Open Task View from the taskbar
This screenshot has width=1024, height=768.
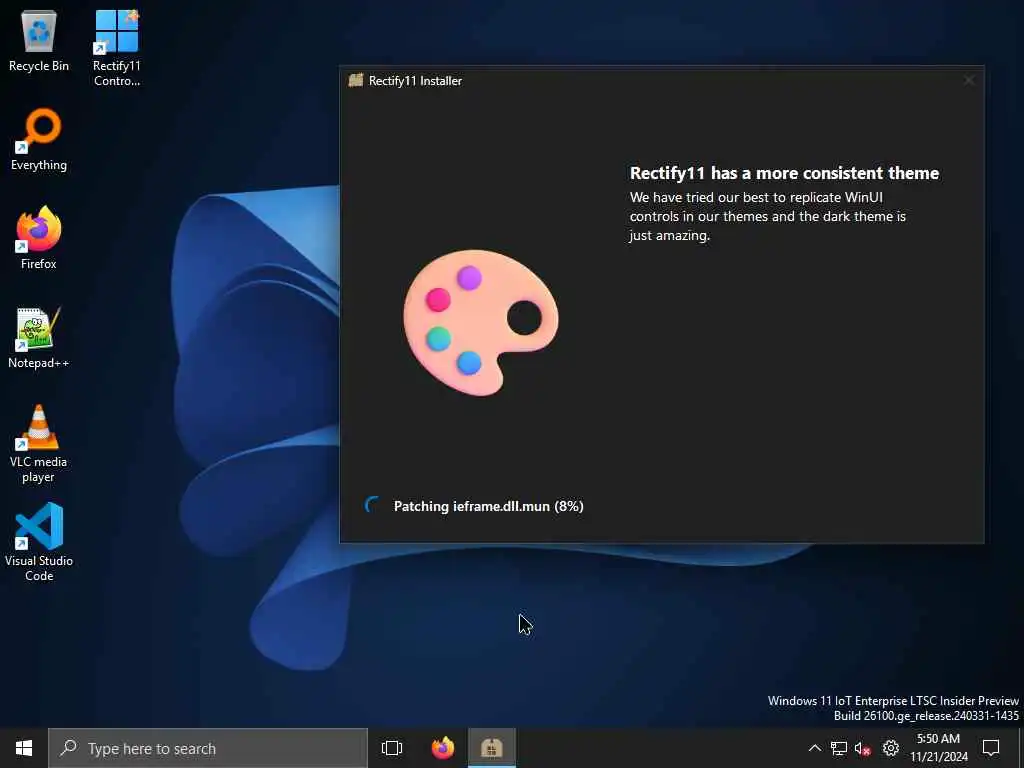(x=392, y=748)
